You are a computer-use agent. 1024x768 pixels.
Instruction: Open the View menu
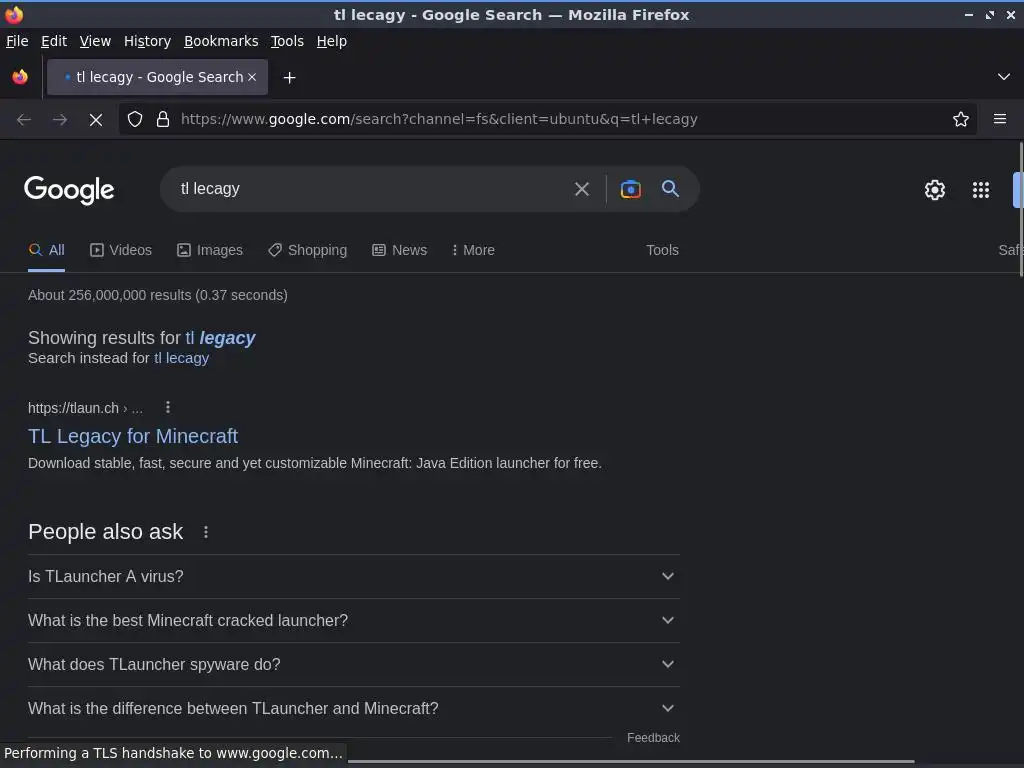pyautogui.click(x=95, y=41)
